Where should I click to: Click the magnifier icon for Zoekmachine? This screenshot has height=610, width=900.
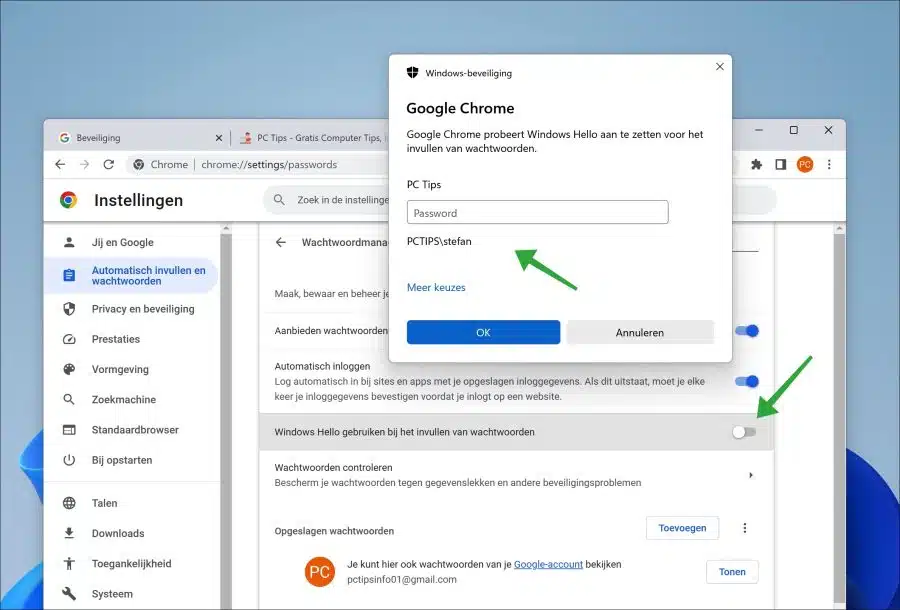click(x=69, y=399)
